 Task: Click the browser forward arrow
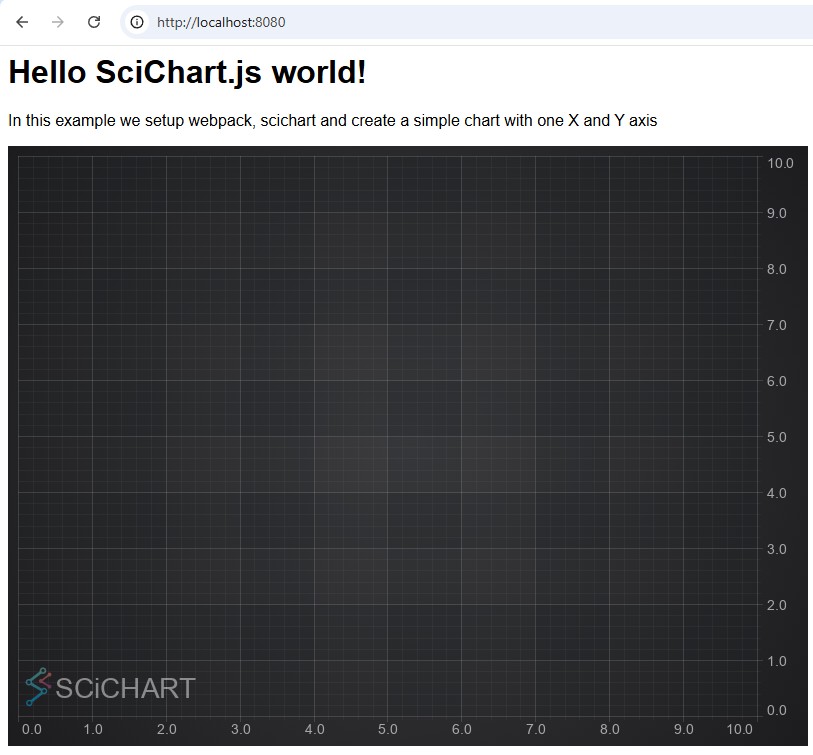(x=56, y=21)
